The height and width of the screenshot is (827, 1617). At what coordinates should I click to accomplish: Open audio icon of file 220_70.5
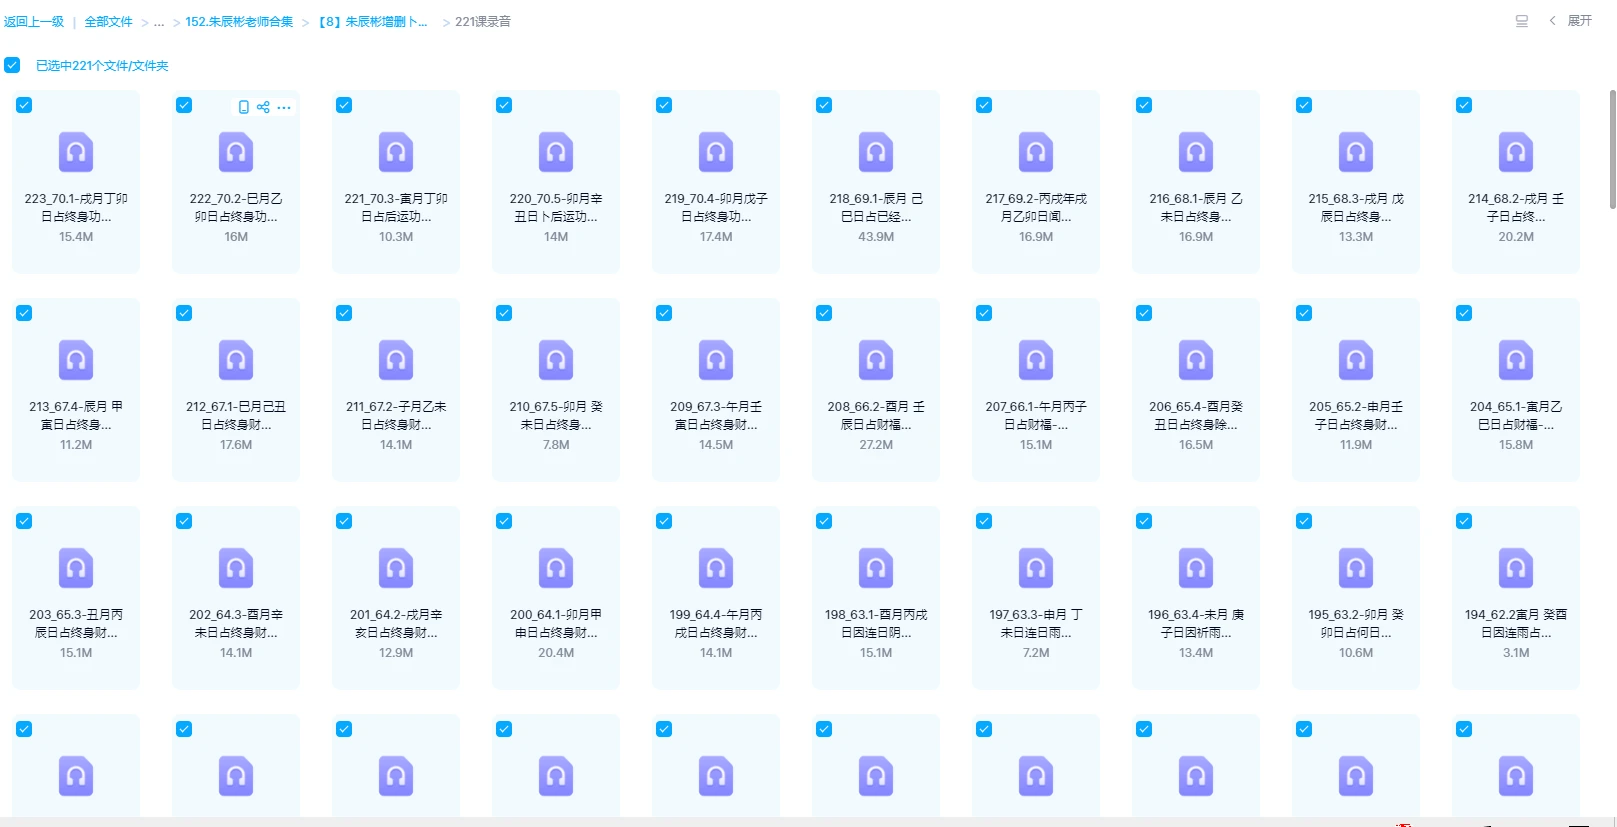pos(556,152)
